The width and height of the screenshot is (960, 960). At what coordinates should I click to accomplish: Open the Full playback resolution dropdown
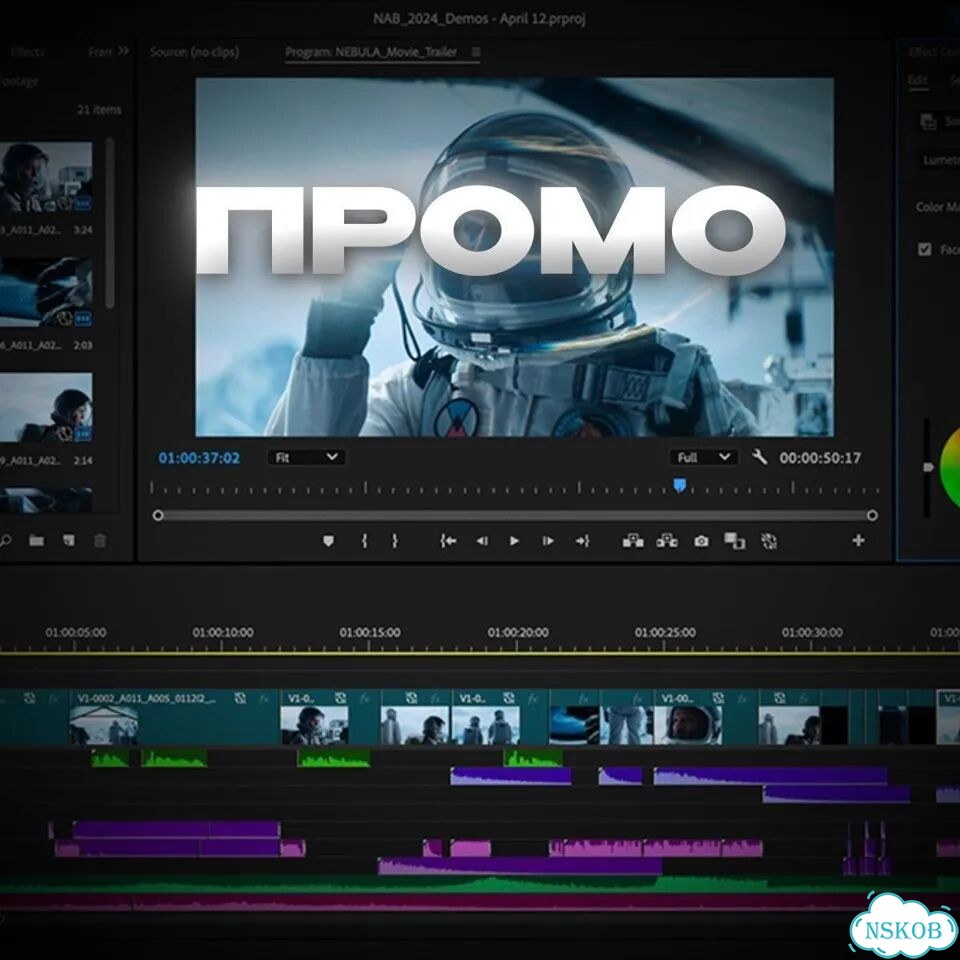pyautogui.click(x=703, y=457)
